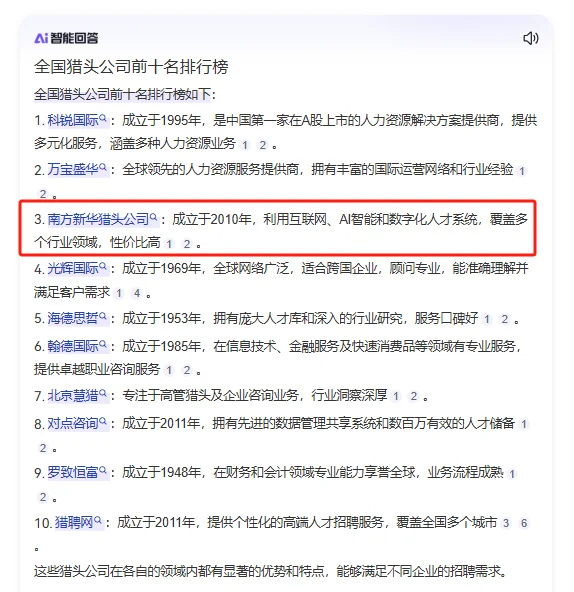574x592 pixels.
Task: Open the 对点咨询 link
Action: click(73, 424)
